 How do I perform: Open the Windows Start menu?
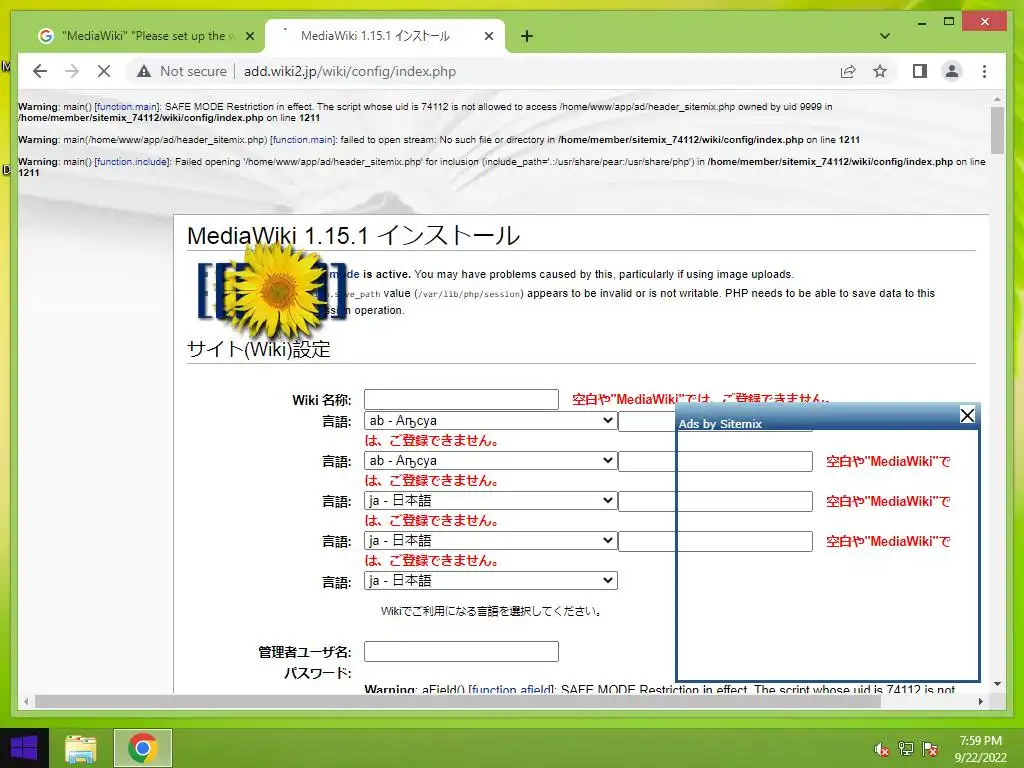click(x=24, y=748)
